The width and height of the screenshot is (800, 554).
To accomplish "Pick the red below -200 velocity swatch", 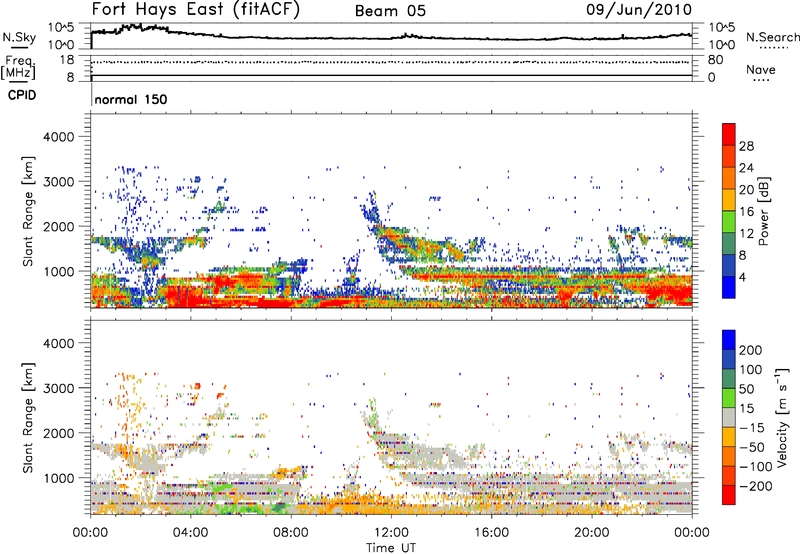I will [729, 495].
